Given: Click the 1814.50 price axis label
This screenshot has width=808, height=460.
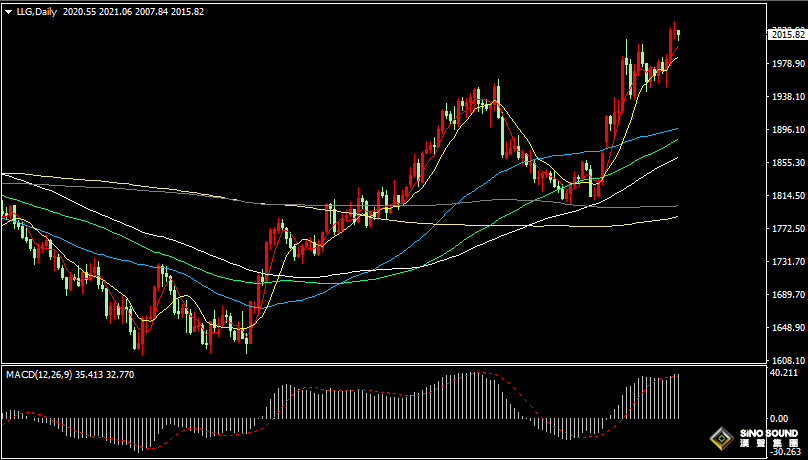Looking at the screenshot, I should [x=786, y=196].
